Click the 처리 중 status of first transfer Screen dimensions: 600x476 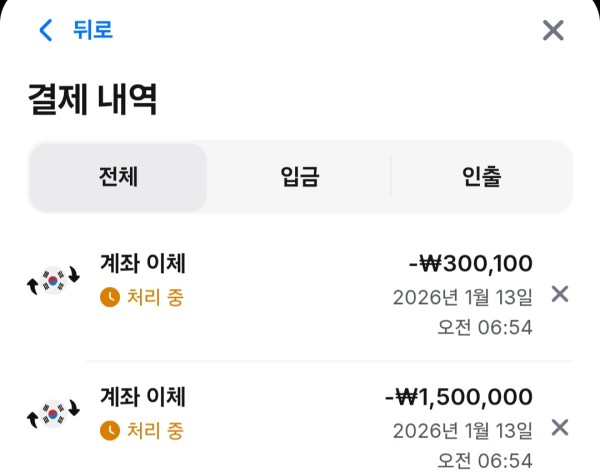[155, 297]
